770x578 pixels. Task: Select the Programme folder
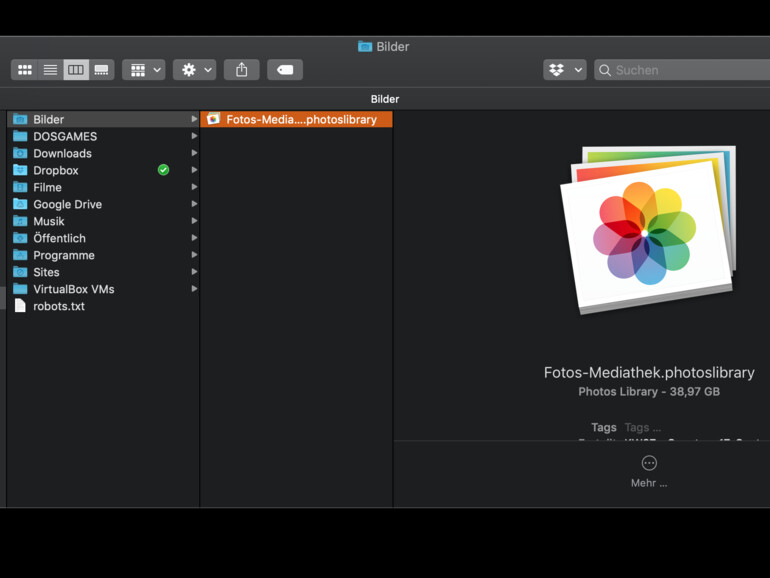pyautogui.click(x=103, y=255)
